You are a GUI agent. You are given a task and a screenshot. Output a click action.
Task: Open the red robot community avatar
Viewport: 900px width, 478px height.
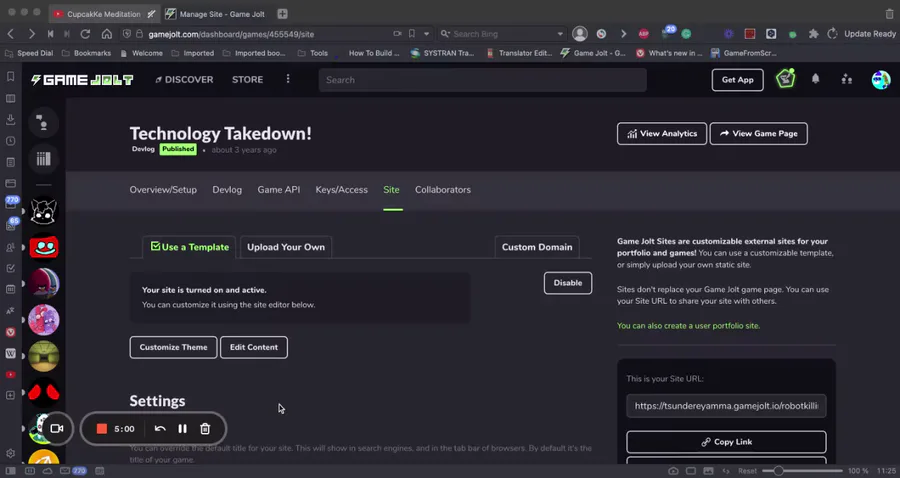coord(44,248)
